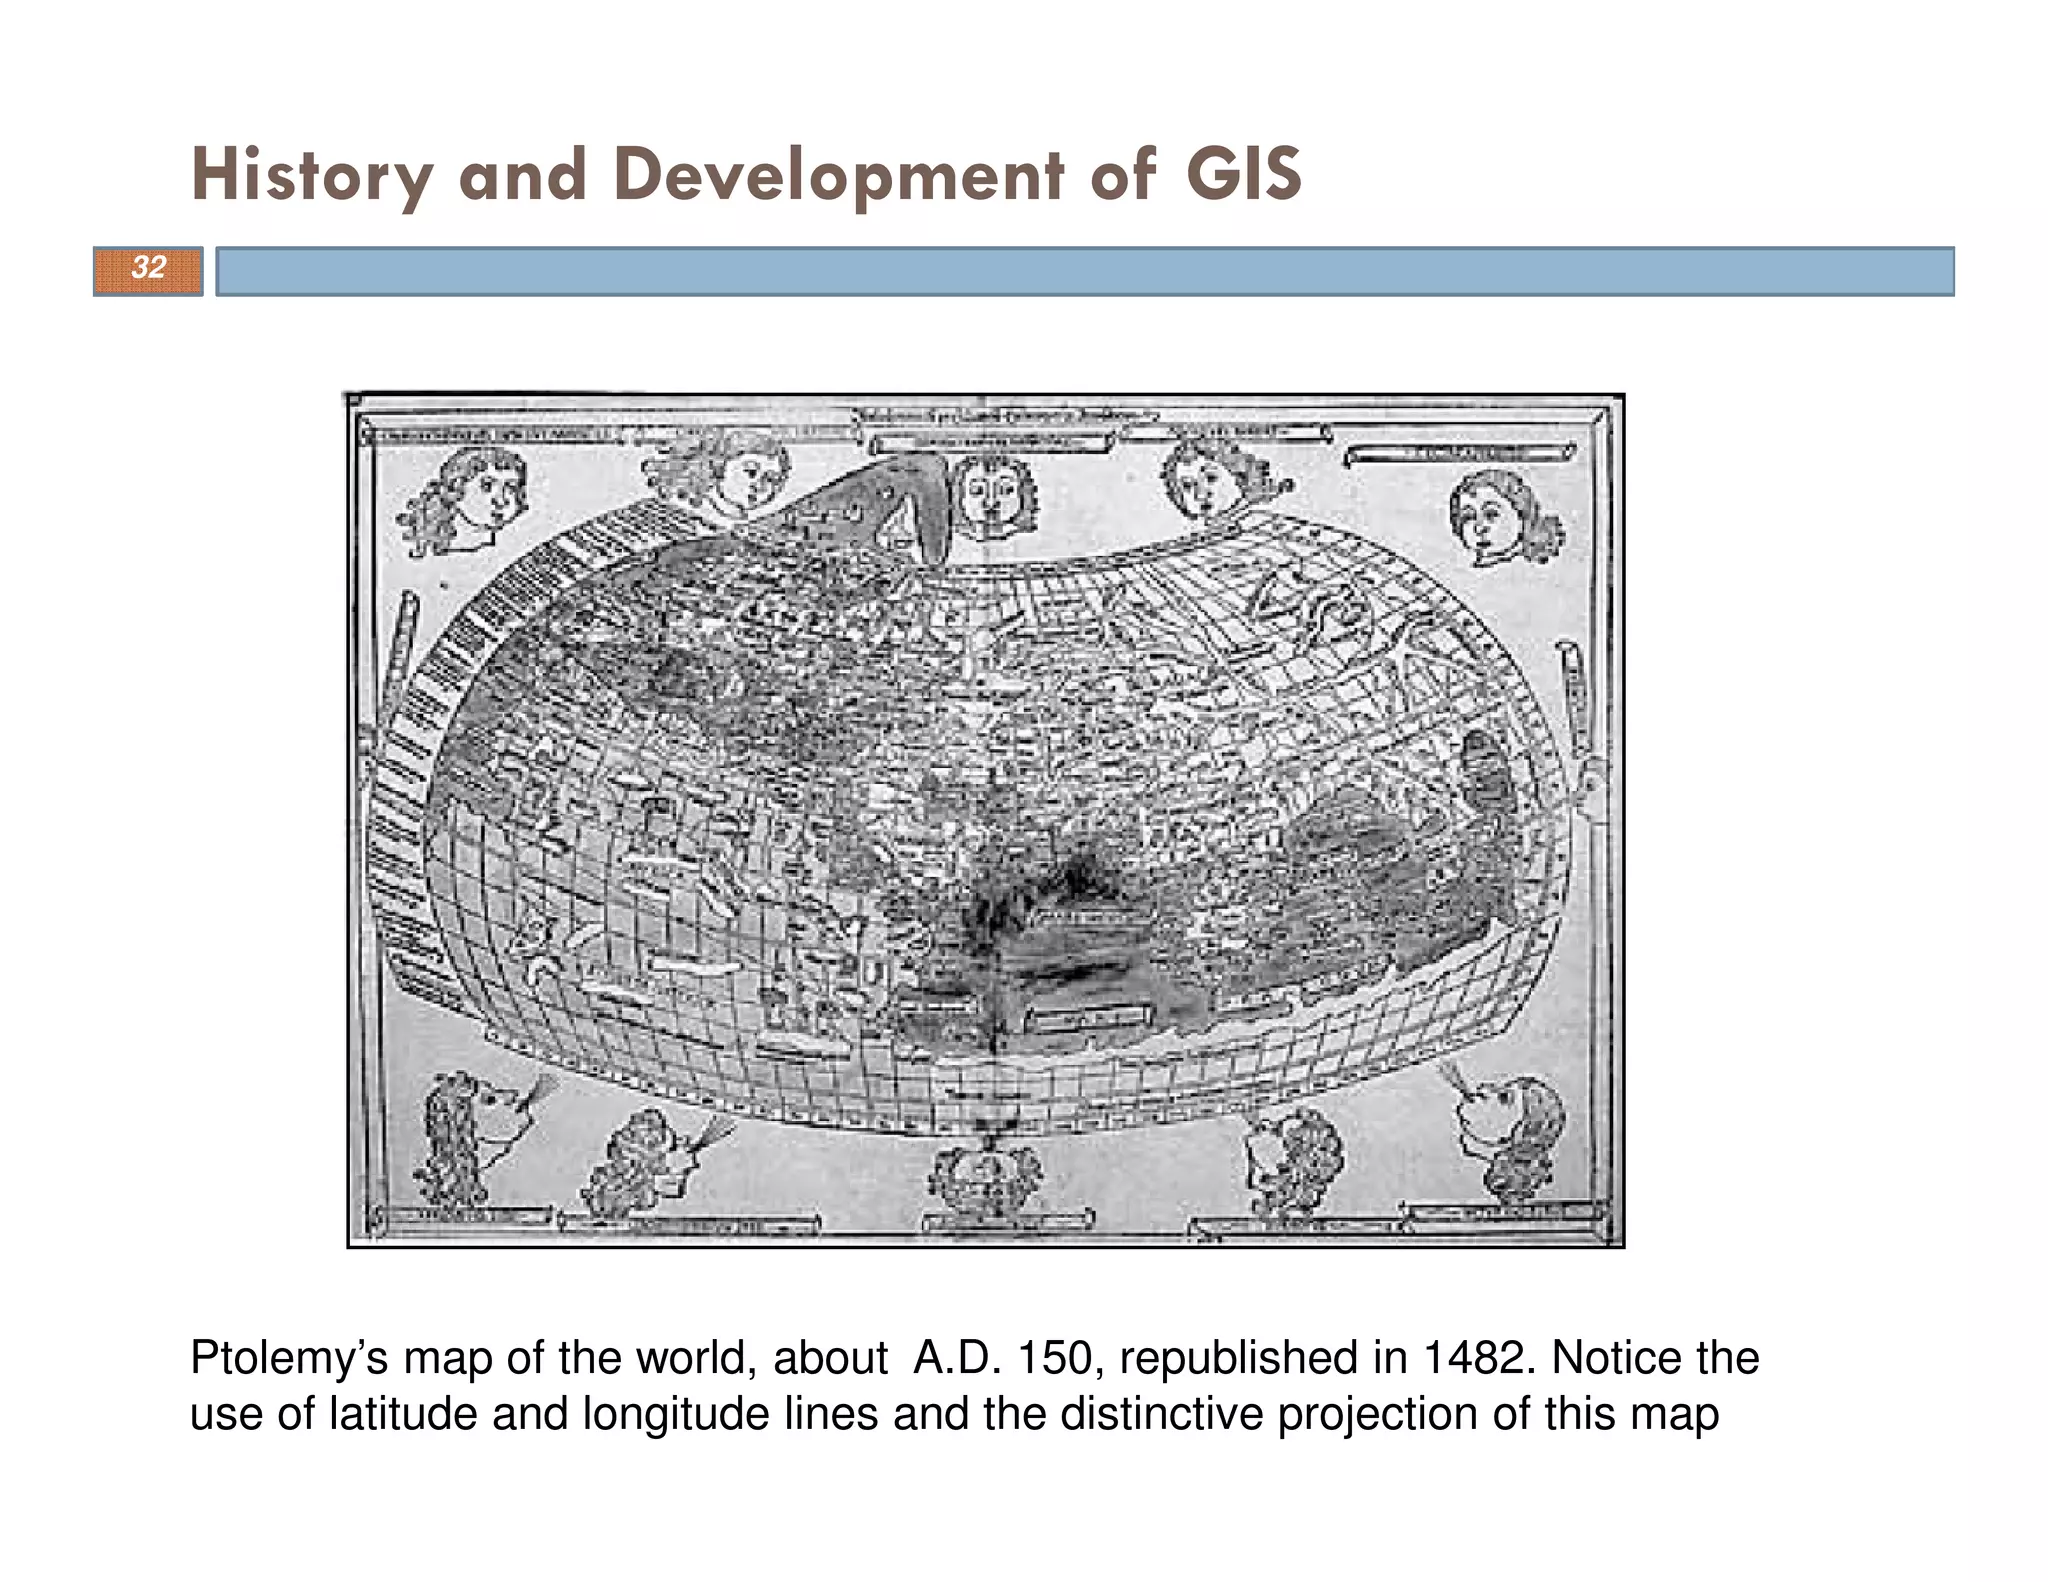Image resolution: width=2048 pixels, height=1582 pixels.
Task: Click the slide title 'History and Development of GIS'
Action: [x=746, y=176]
